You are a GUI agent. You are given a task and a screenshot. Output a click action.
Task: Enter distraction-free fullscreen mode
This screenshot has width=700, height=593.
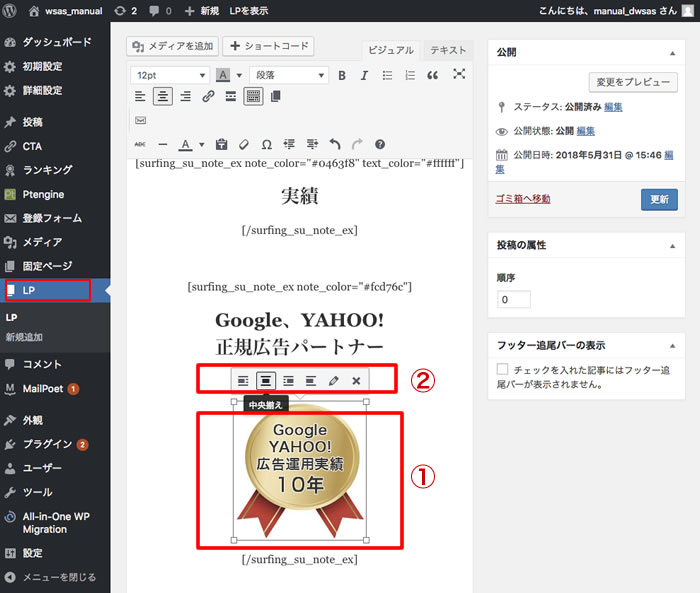[459, 75]
